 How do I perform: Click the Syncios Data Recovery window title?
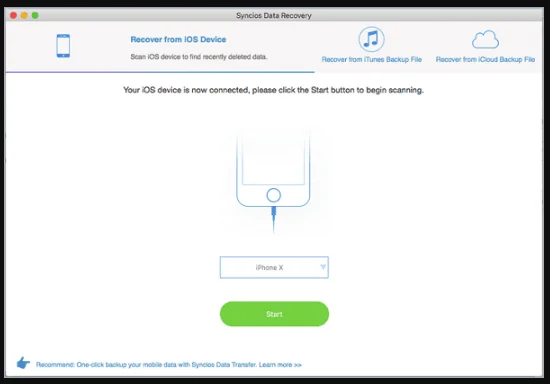click(x=274, y=15)
